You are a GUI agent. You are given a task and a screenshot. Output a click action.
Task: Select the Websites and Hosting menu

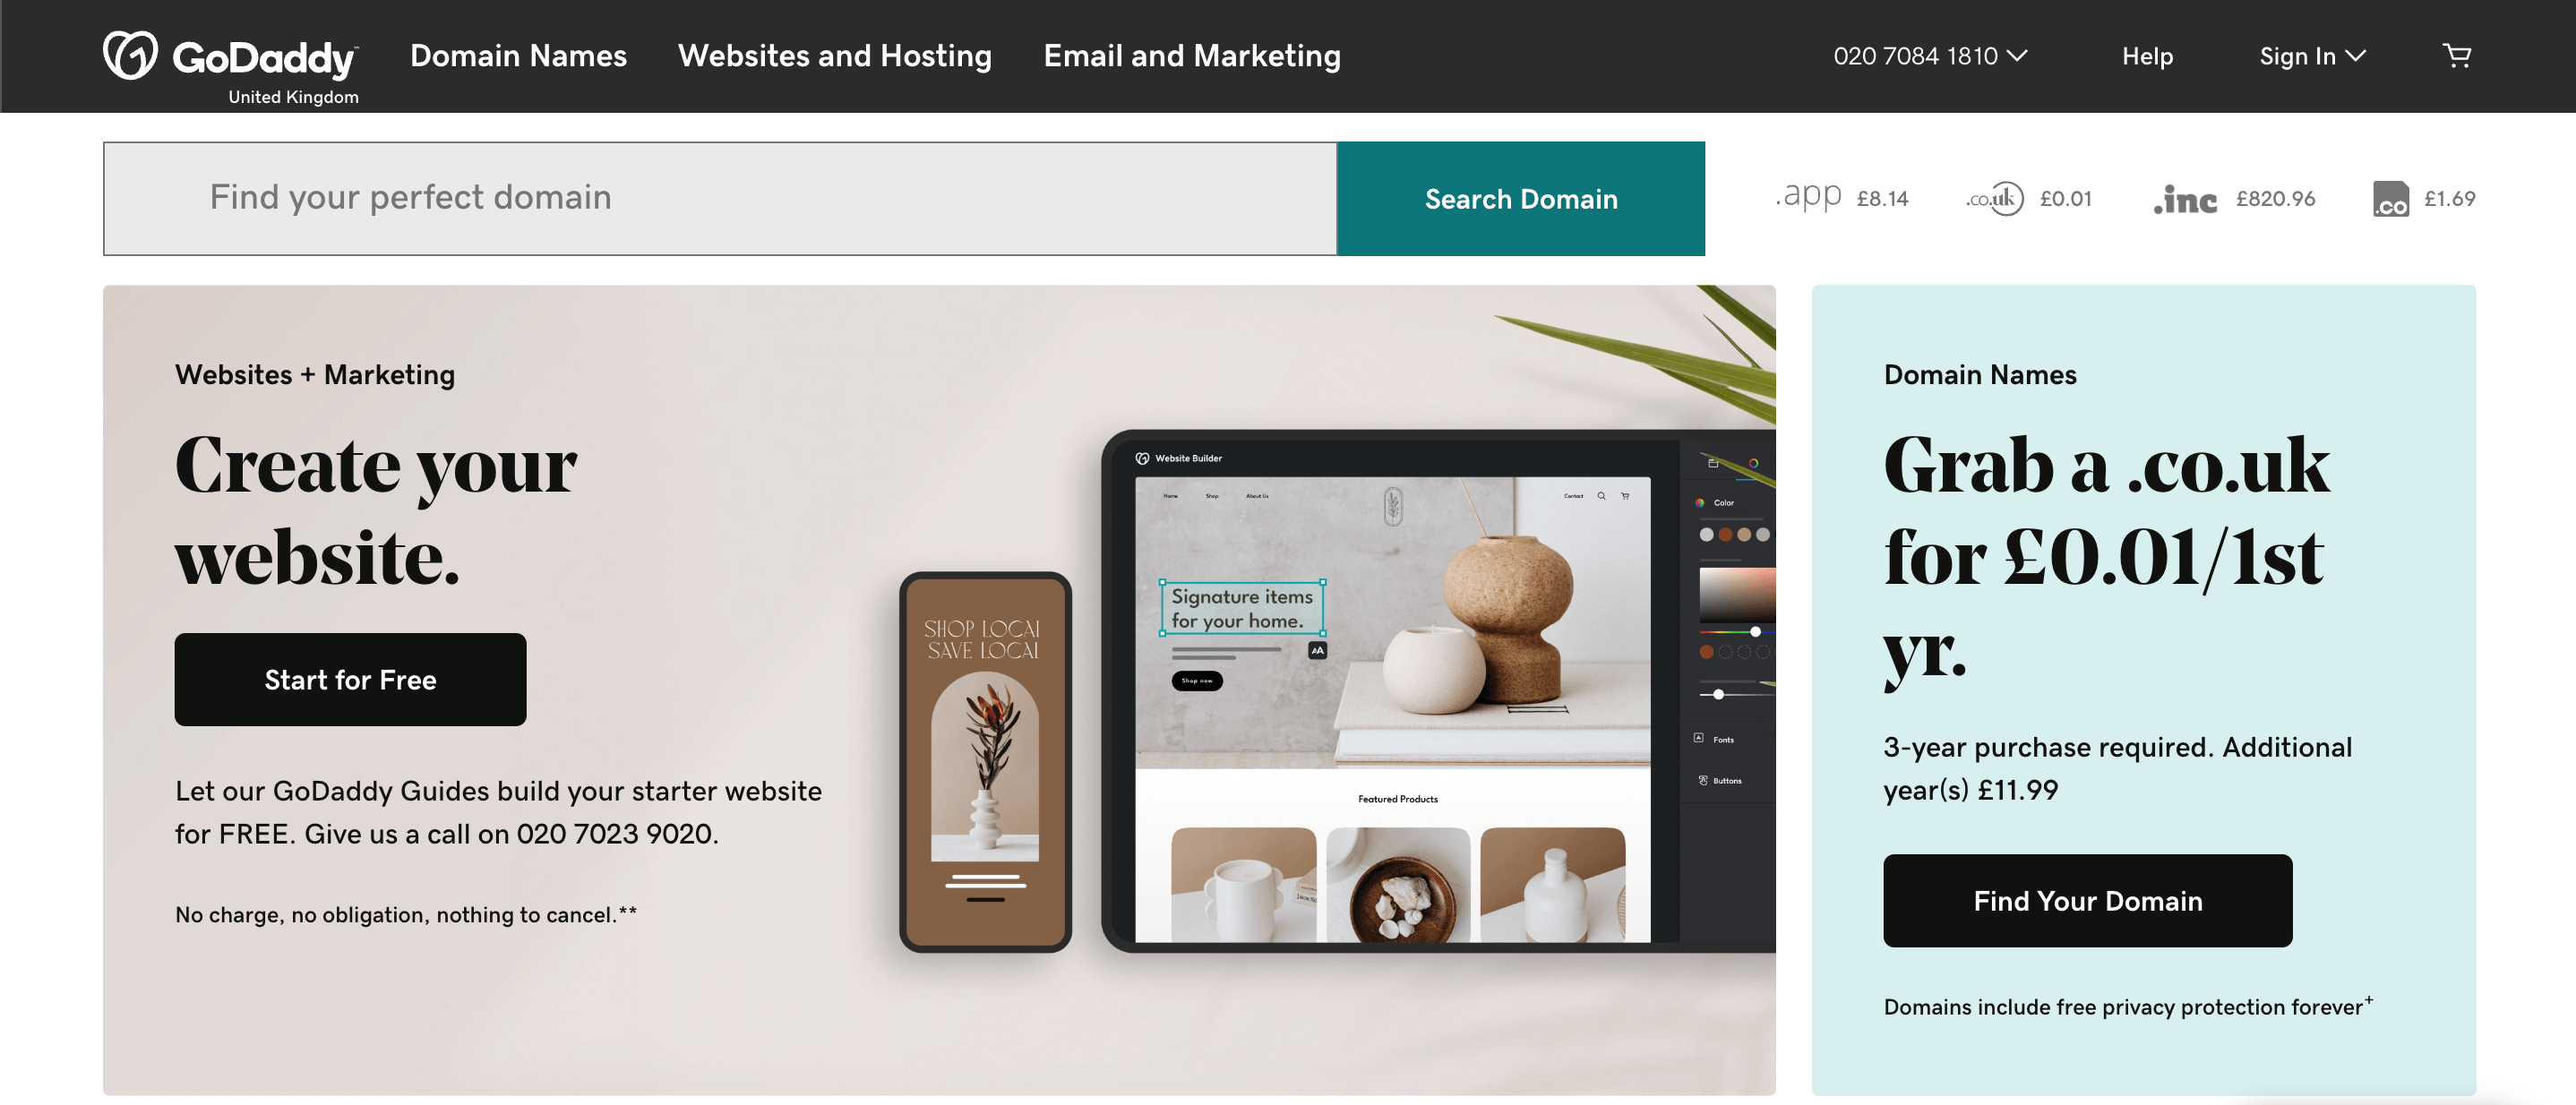835,55
